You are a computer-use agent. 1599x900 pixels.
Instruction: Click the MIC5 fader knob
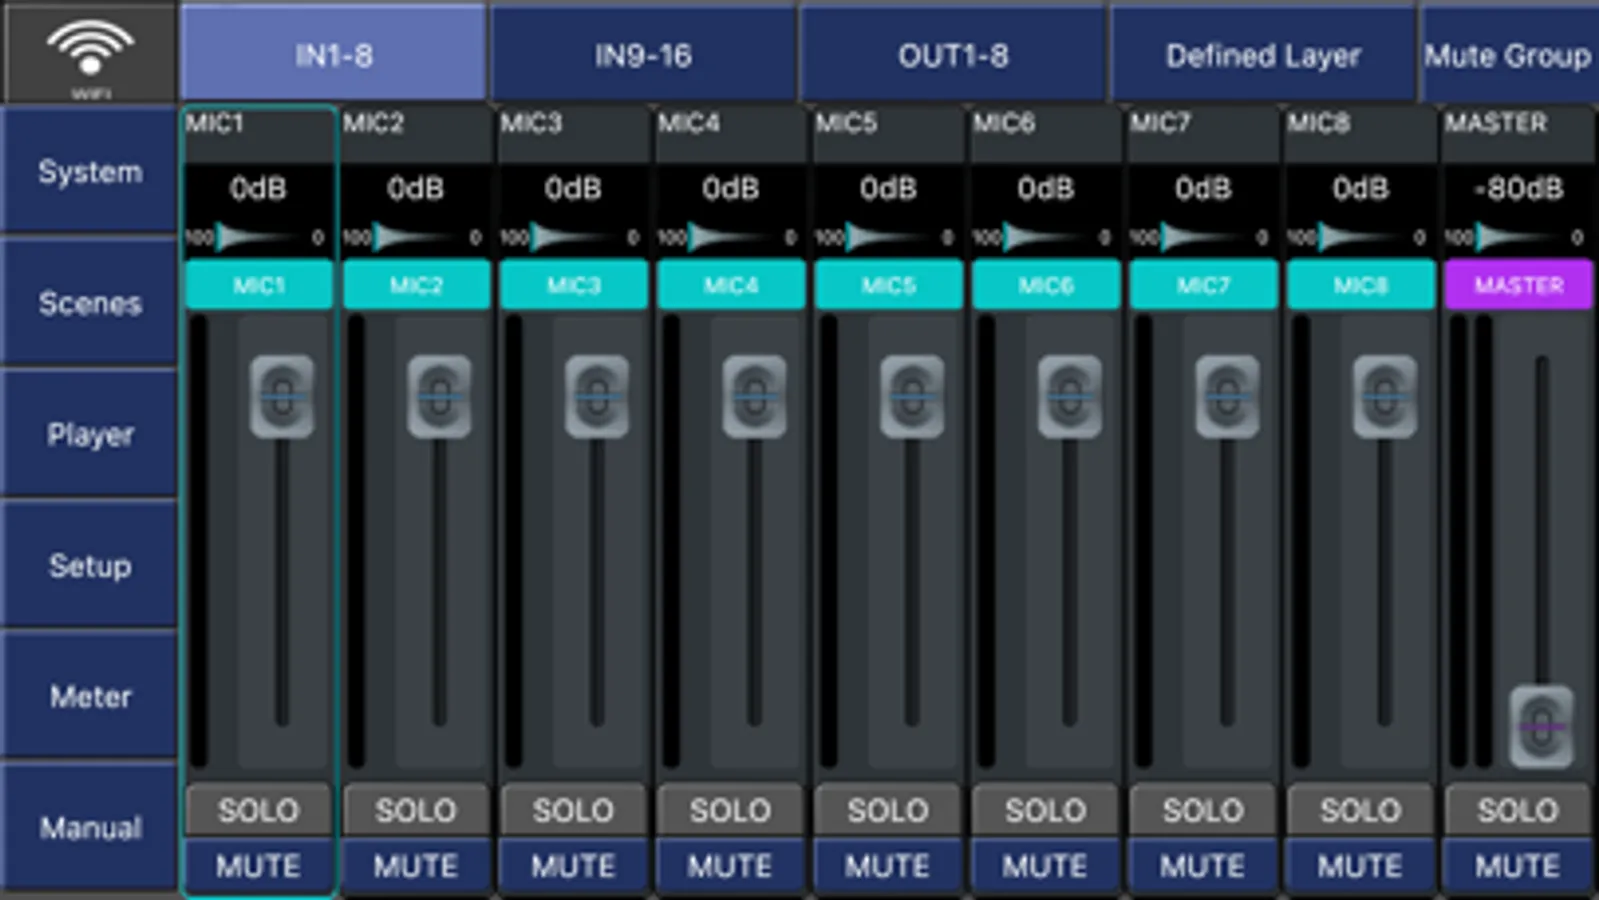(x=912, y=397)
